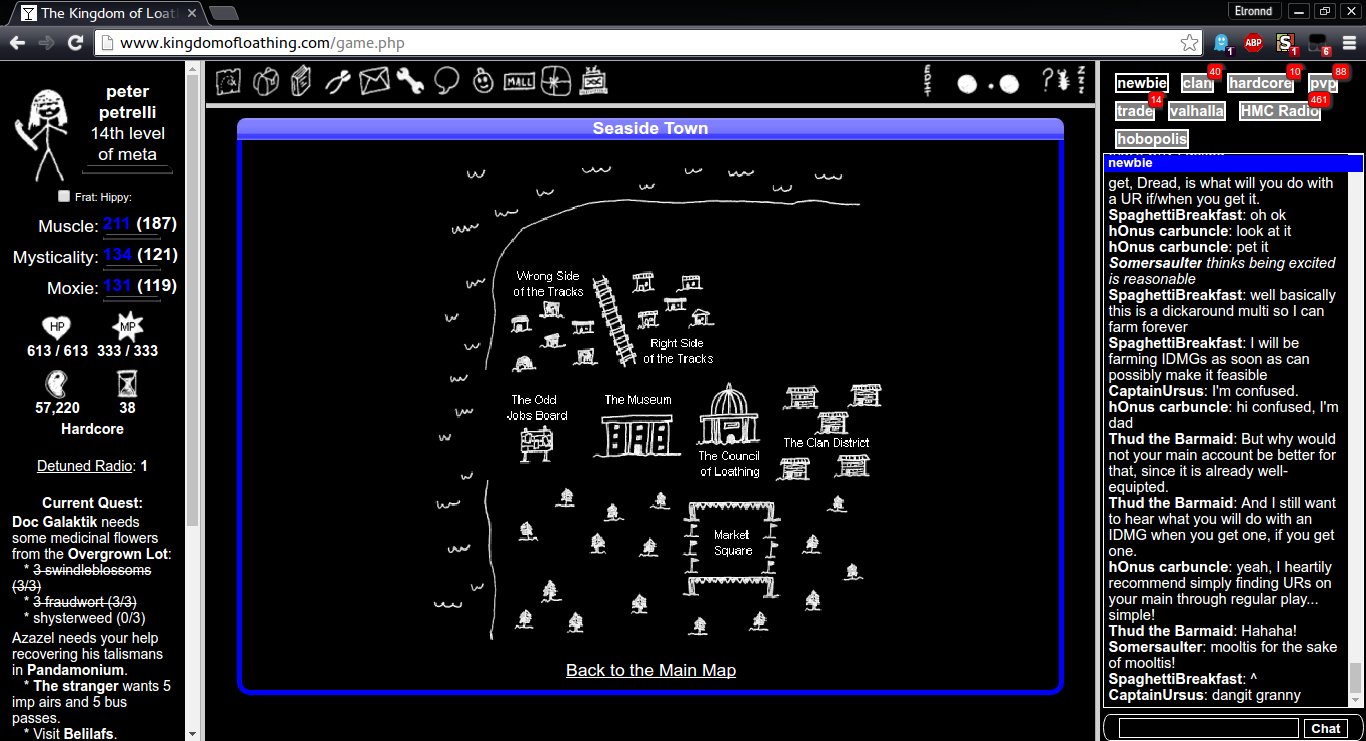Bookmark page with the star icon
This screenshot has width=1366, height=741.
pyautogui.click(x=1189, y=43)
